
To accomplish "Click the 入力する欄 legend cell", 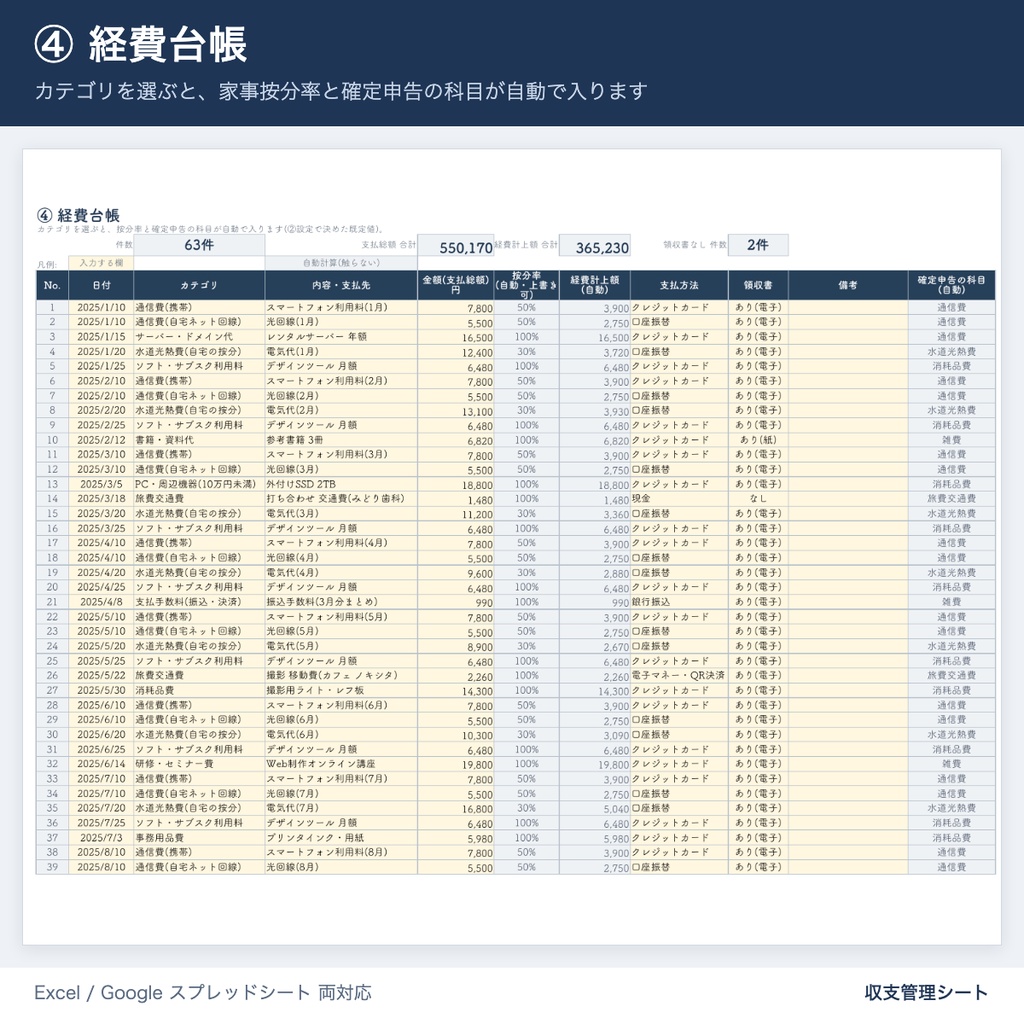I will coord(101,263).
